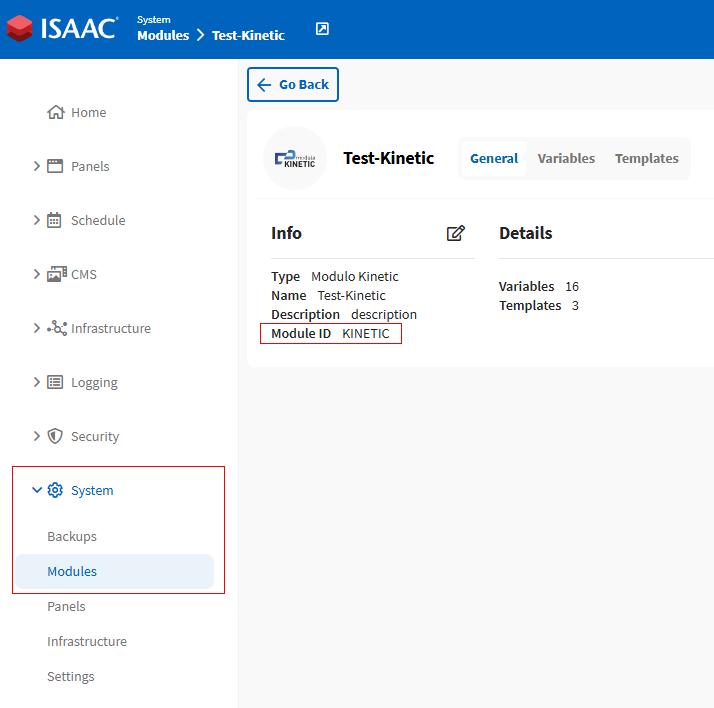This screenshot has height=708, width=714.
Task: Click the Security sidebar label
Action: tap(95, 436)
